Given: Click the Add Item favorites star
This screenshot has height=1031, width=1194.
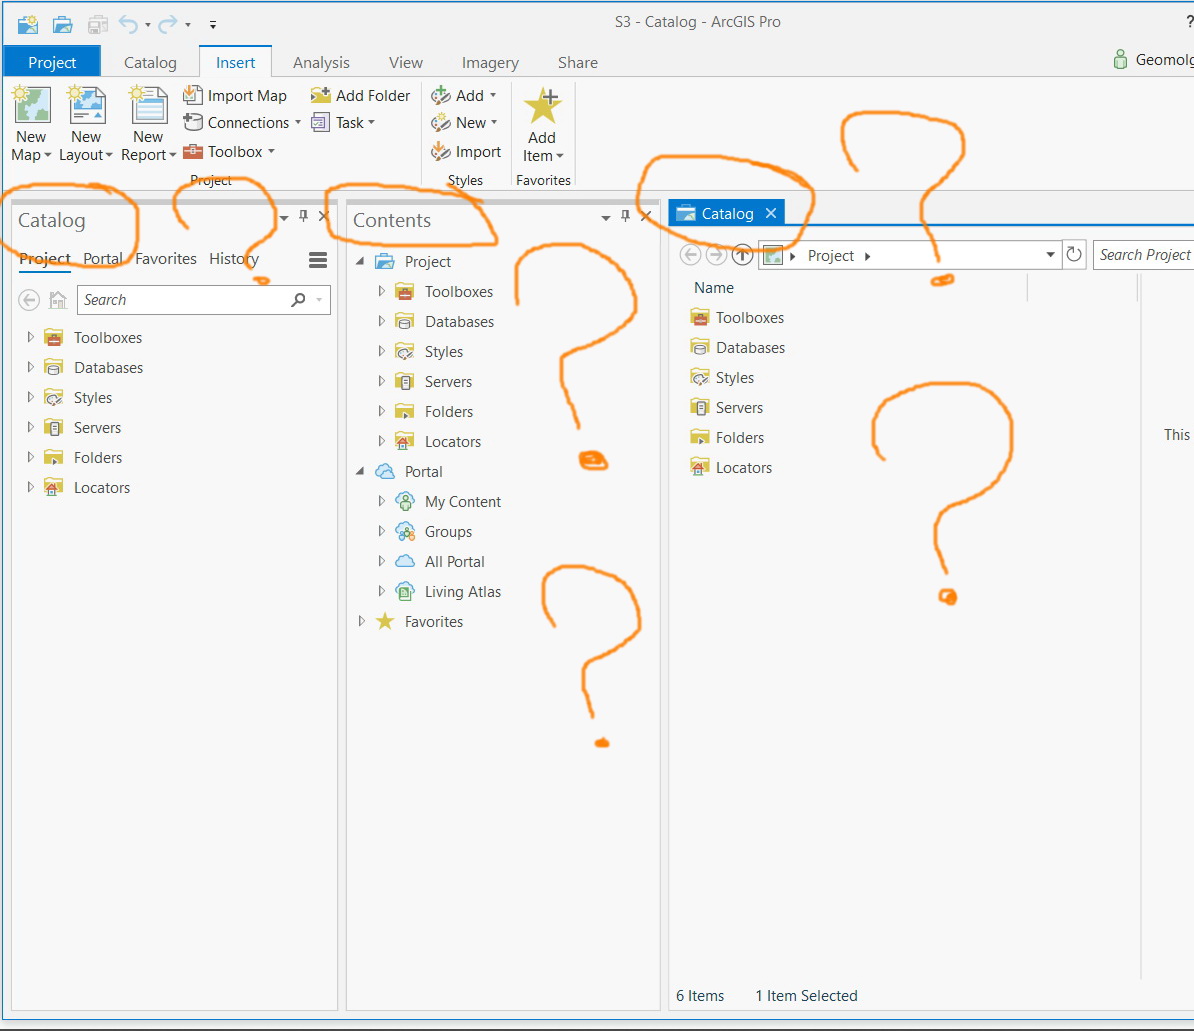Looking at the screenshot, I should 543,105.
